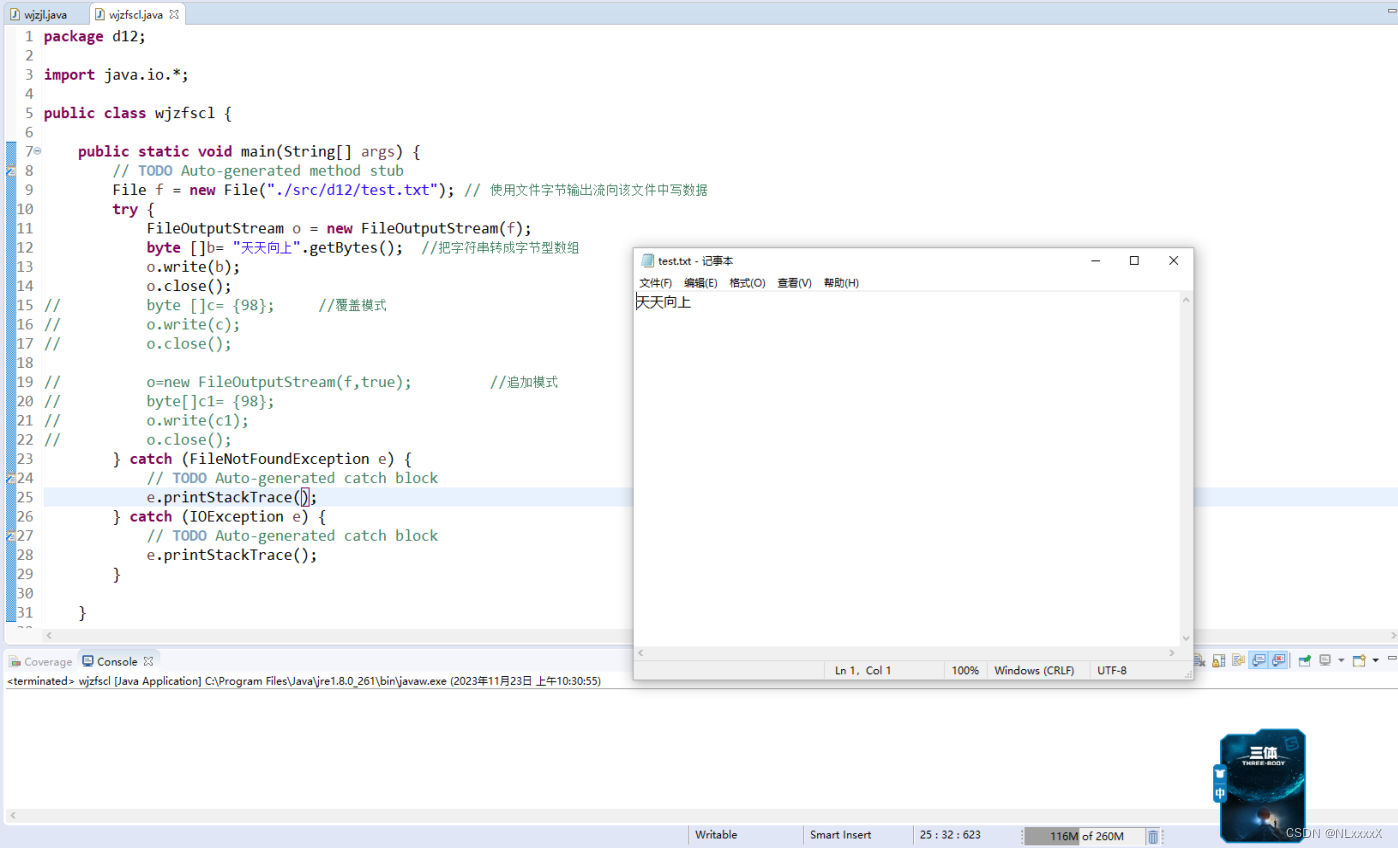Pin the Console view
1398x848 pixels.
tap(1304, 660)
